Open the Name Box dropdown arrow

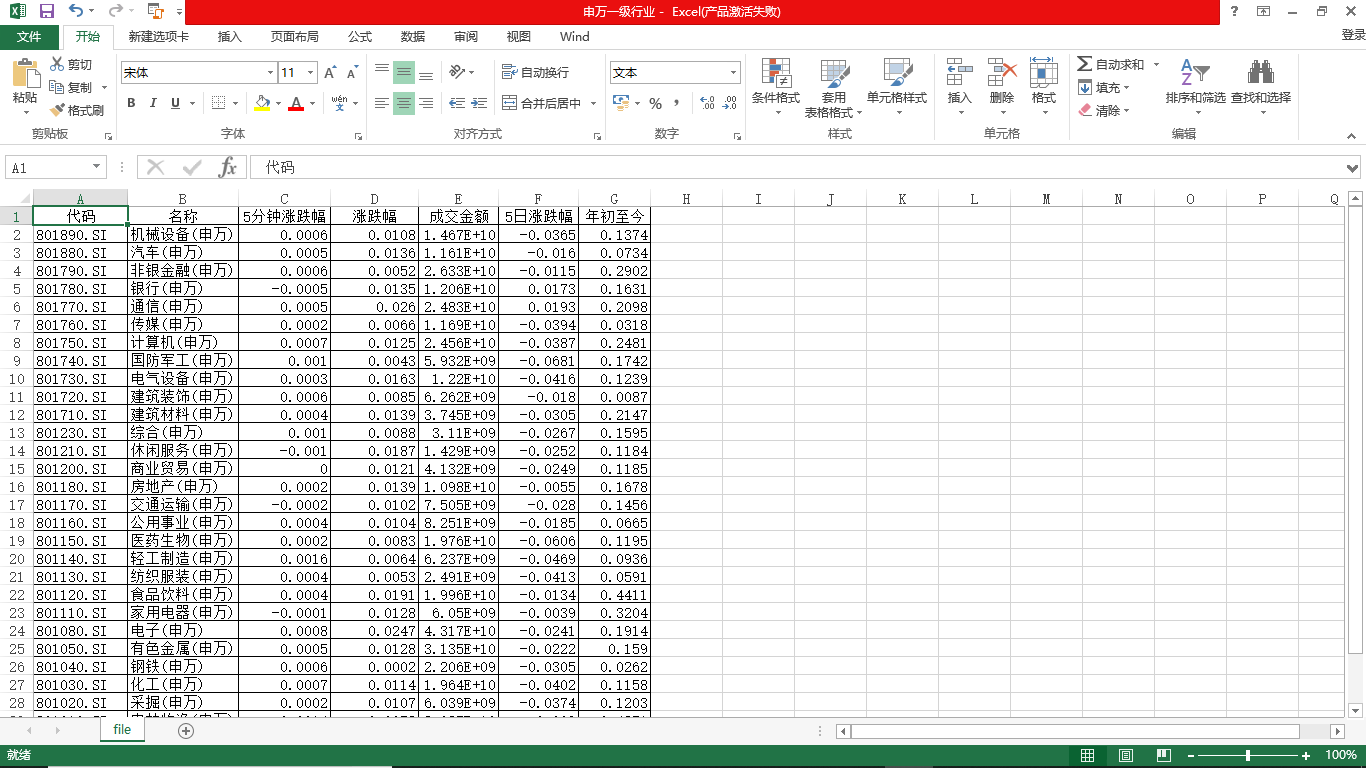[97, 168]
